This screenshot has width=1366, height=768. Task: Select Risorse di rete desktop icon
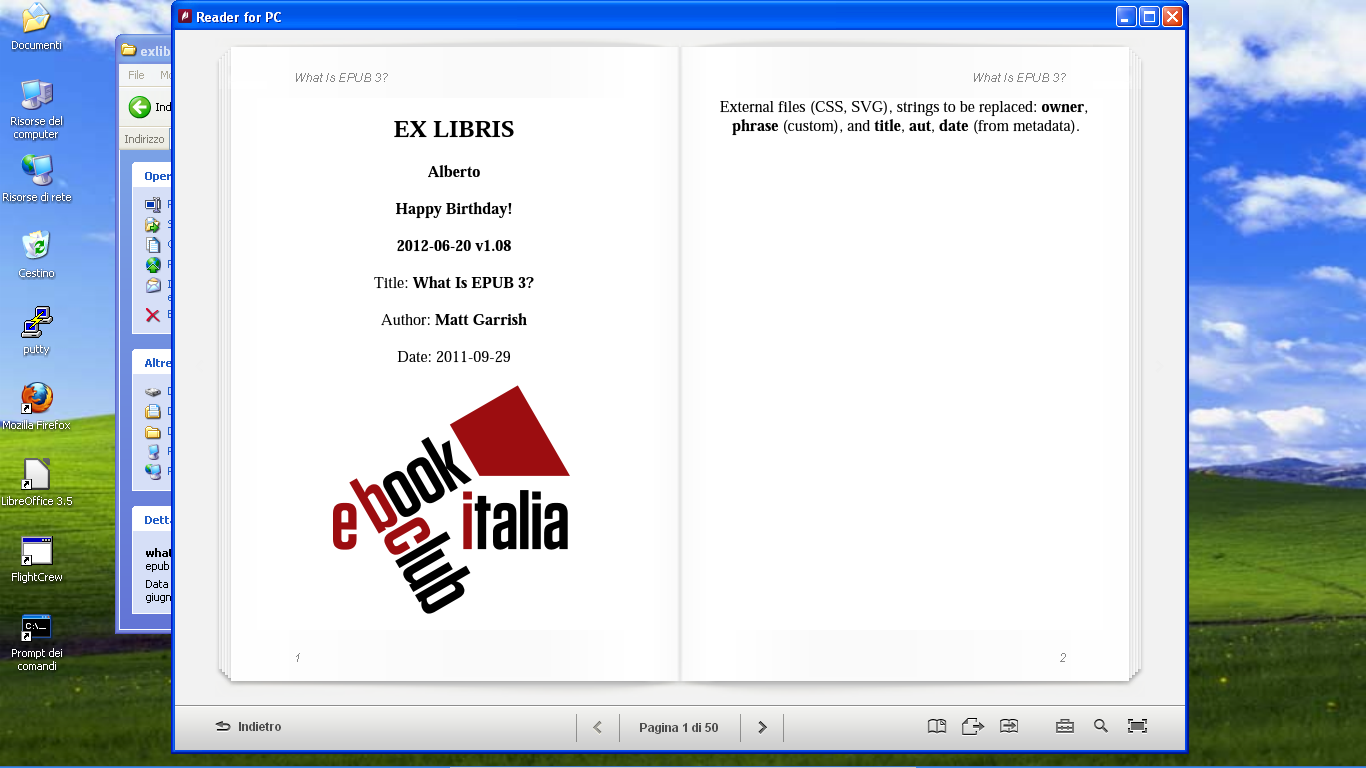coord(37,179)
